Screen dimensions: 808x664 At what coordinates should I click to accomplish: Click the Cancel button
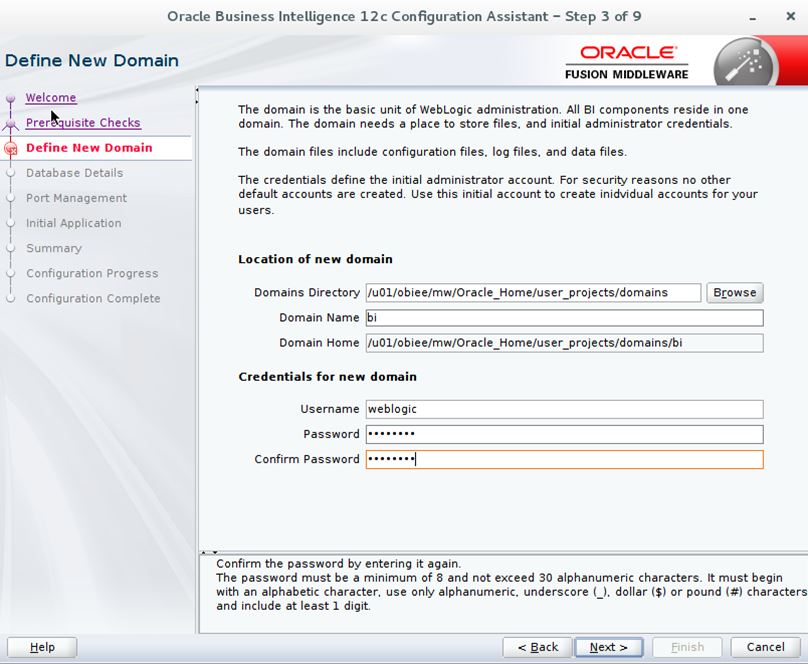pos(765,647)
